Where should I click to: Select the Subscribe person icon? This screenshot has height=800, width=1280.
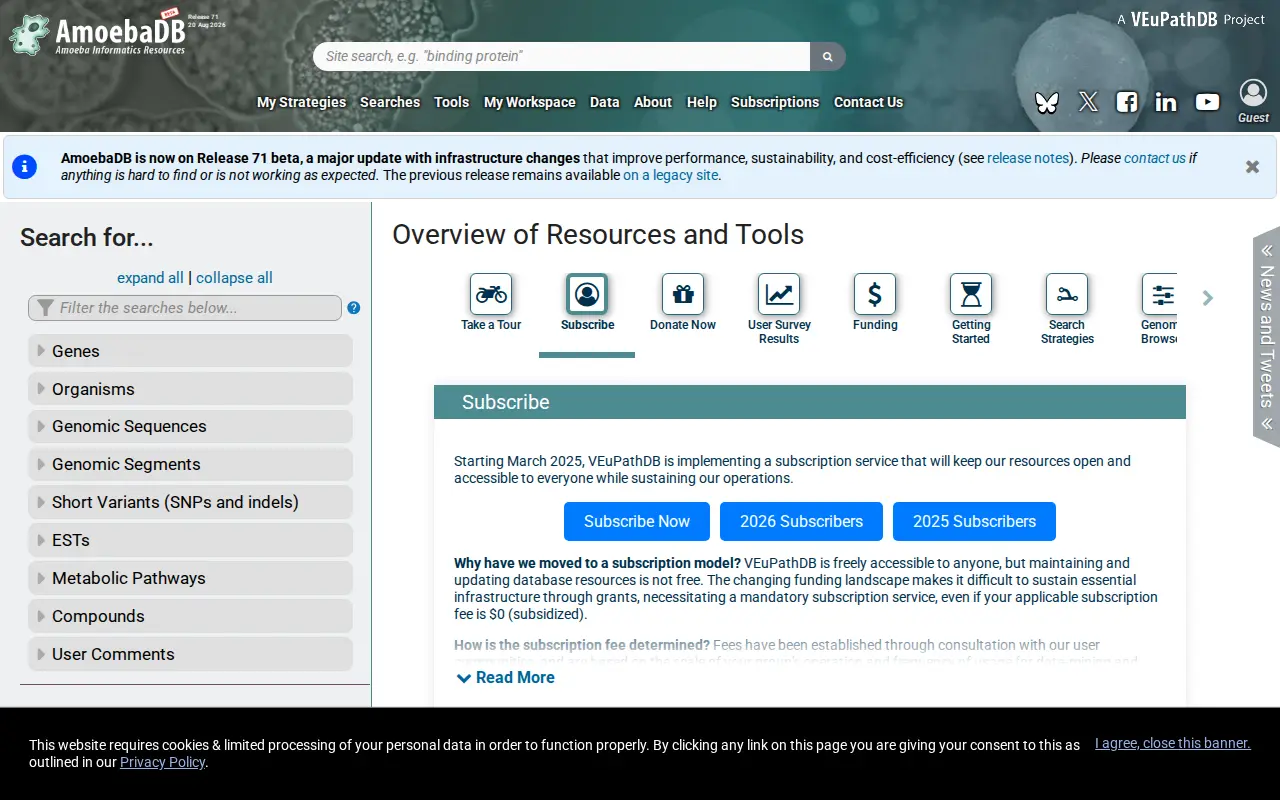tap(587, 294)
